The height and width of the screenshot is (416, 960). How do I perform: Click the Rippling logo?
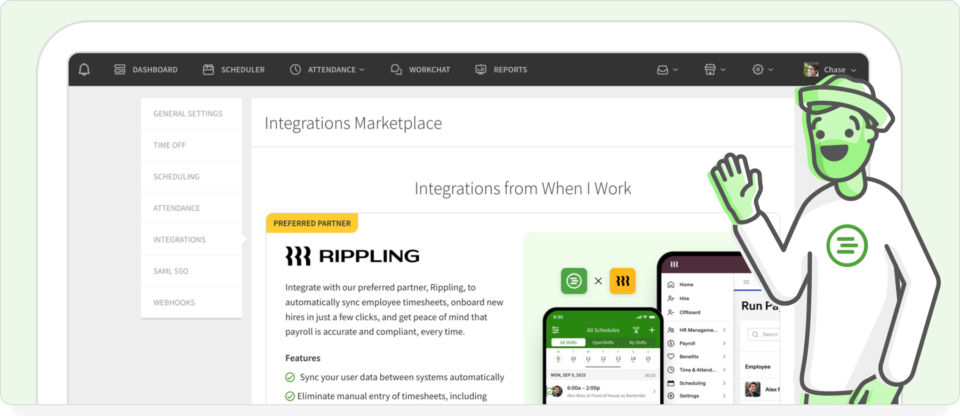point(352,256)
